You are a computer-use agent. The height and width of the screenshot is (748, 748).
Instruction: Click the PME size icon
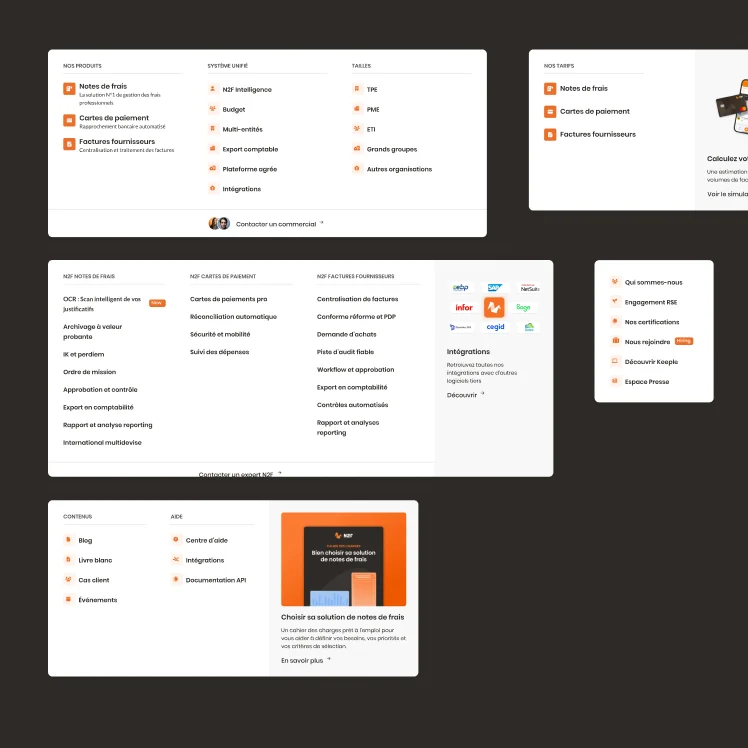357,109
